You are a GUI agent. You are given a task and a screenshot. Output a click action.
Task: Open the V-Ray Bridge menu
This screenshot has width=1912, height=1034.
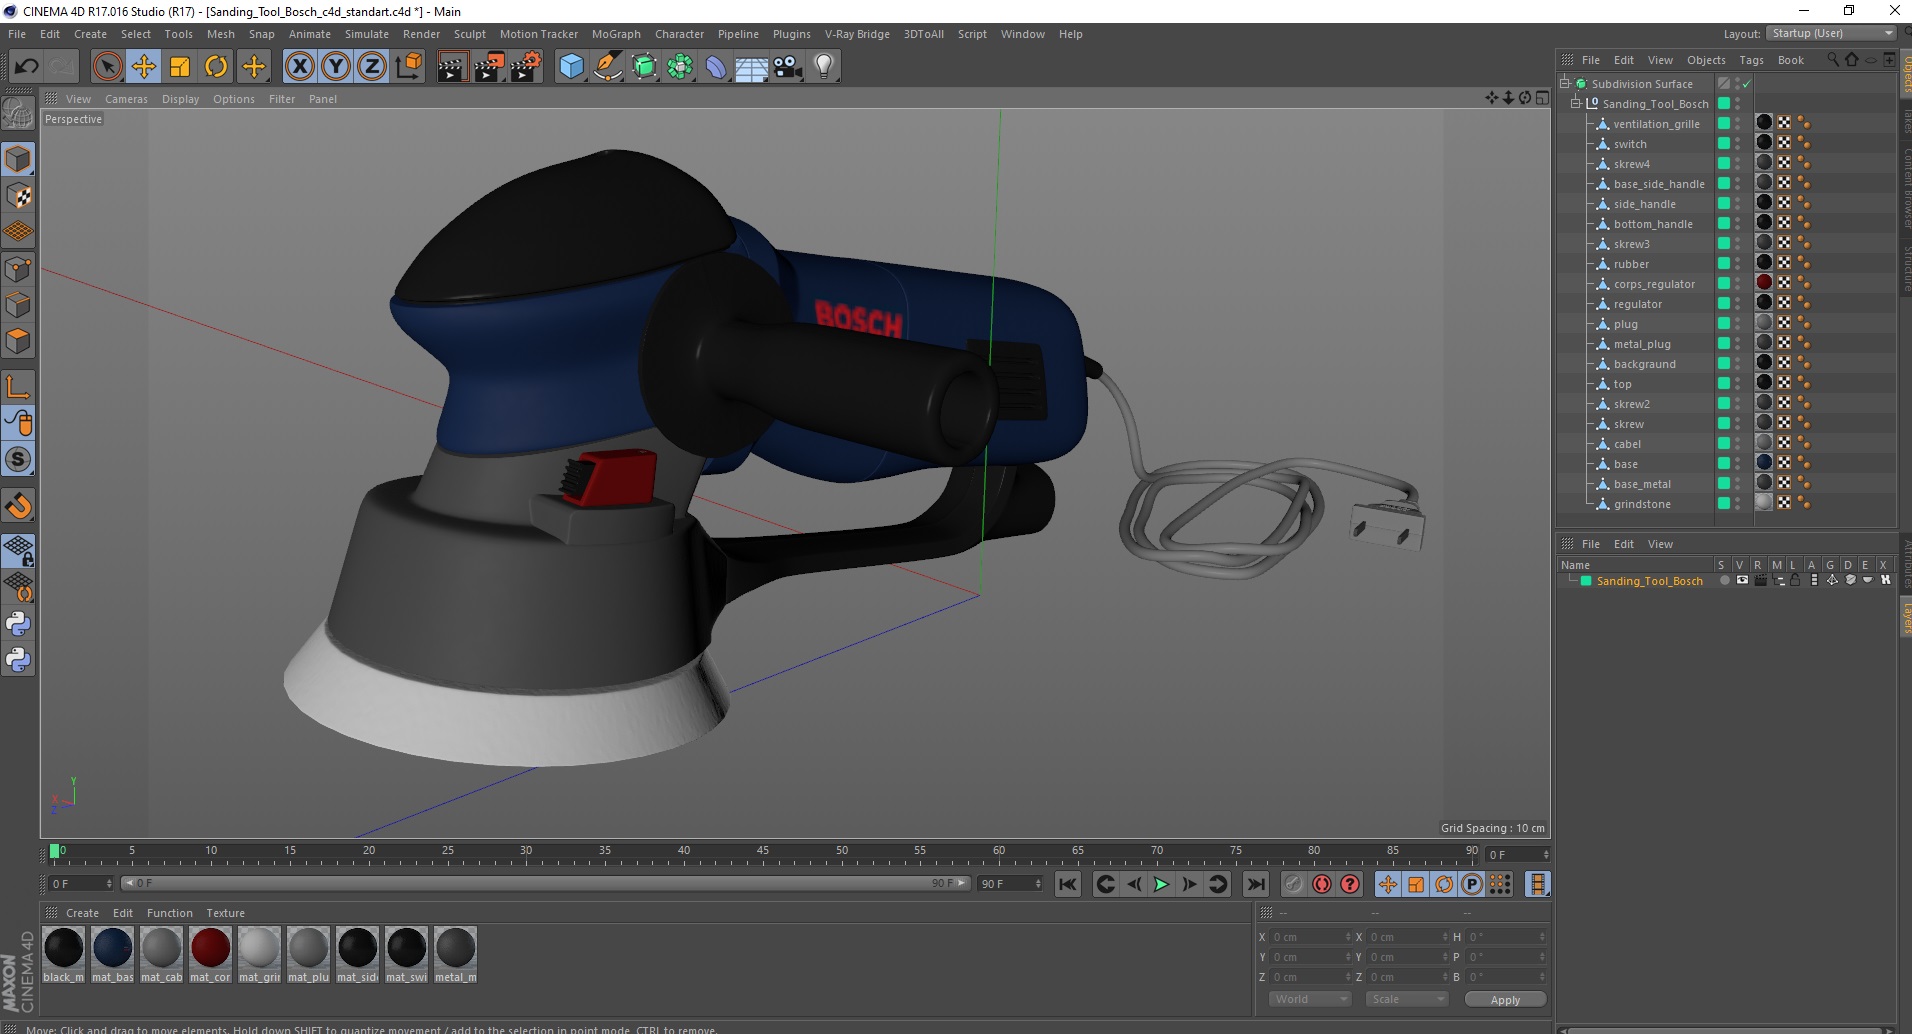[857, 34]
